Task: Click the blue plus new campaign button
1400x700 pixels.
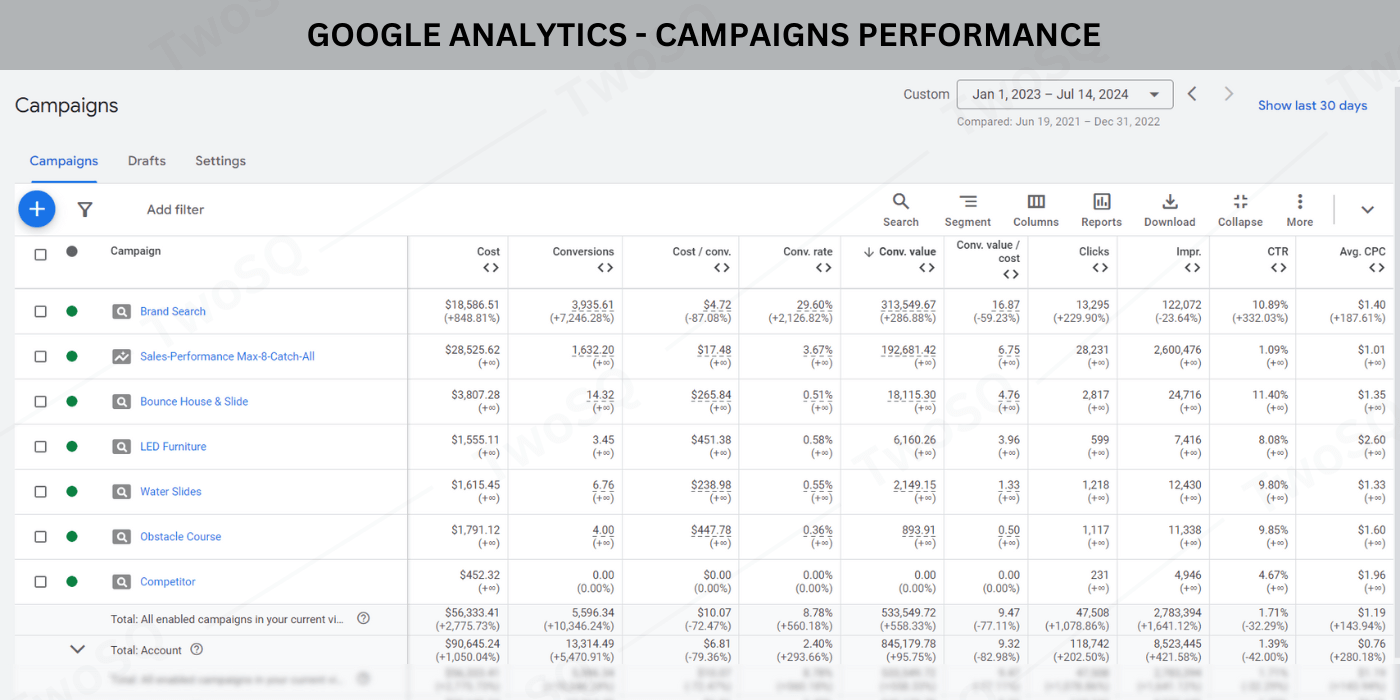Action: [x=37, y=209]
